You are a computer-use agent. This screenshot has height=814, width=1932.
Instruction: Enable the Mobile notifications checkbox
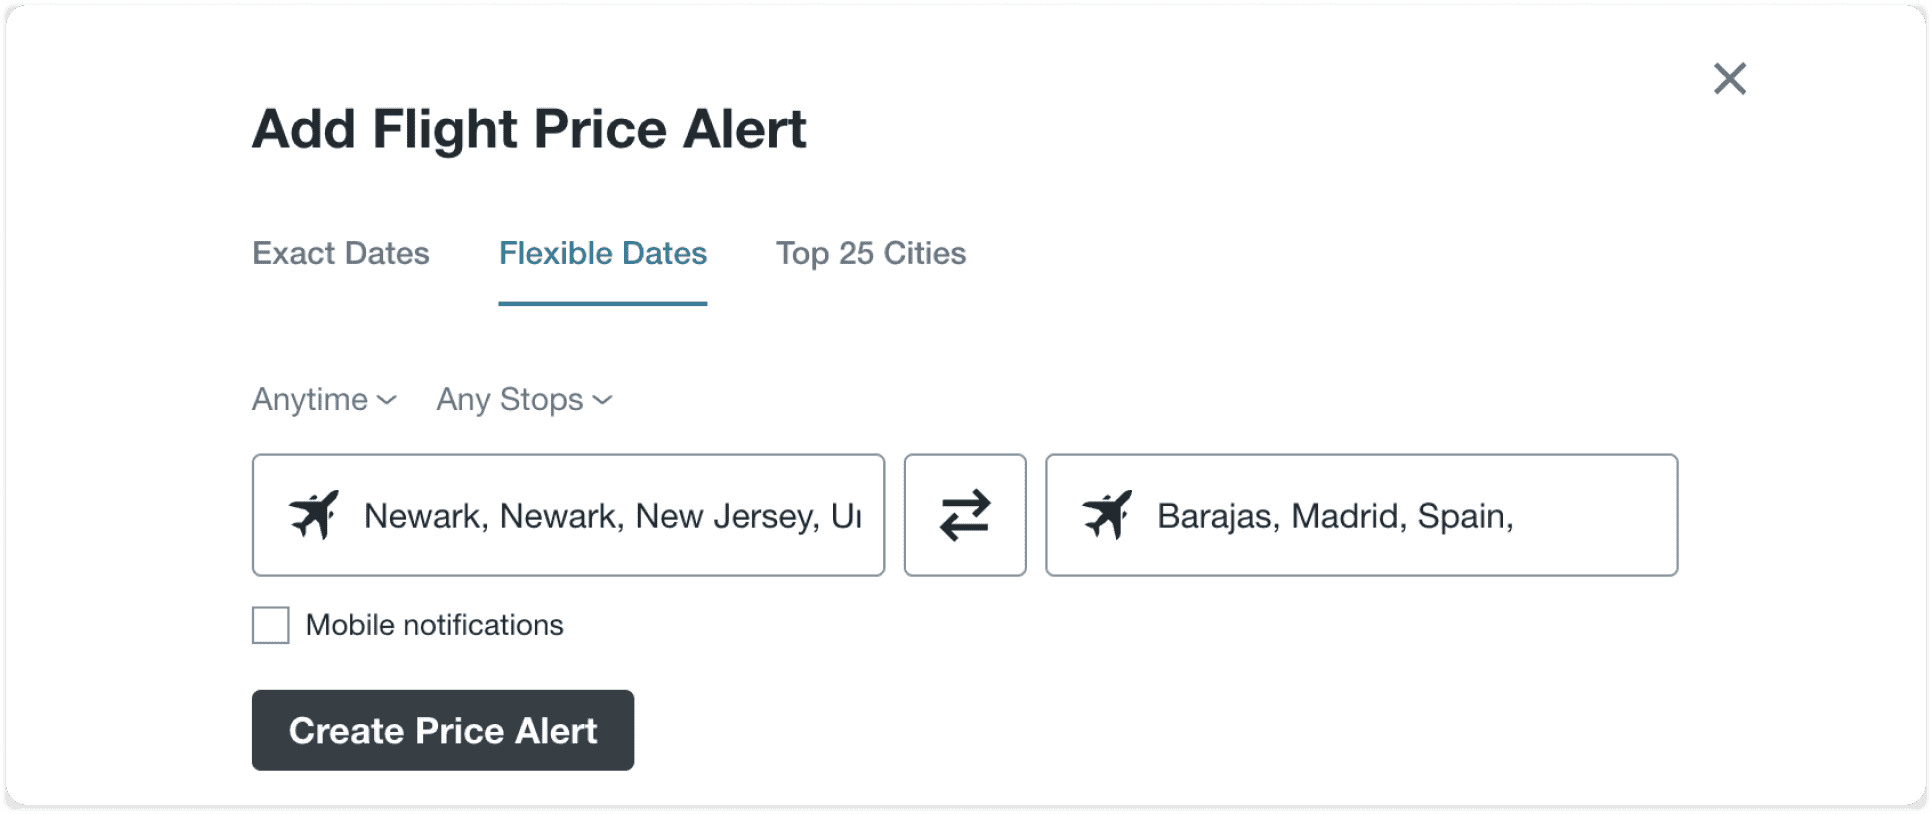(270, 625)
